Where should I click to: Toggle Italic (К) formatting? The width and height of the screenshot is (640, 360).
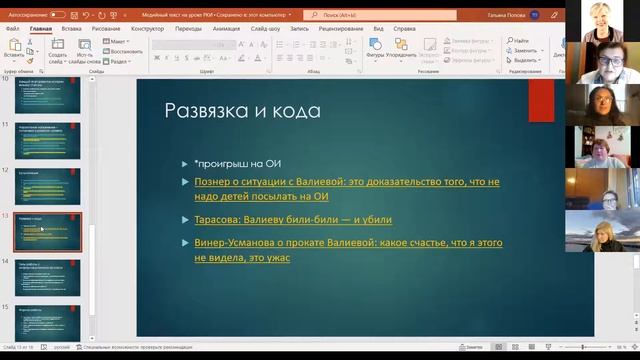167,58
